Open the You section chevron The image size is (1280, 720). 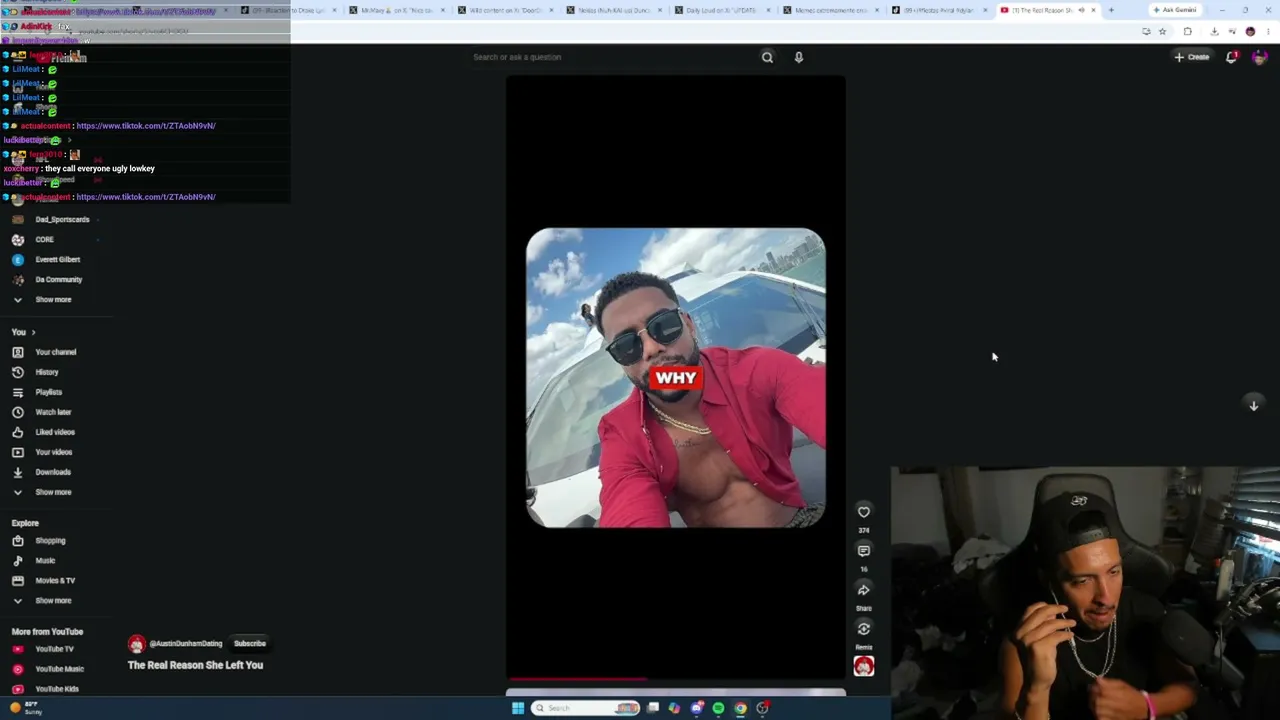[33, 332]
